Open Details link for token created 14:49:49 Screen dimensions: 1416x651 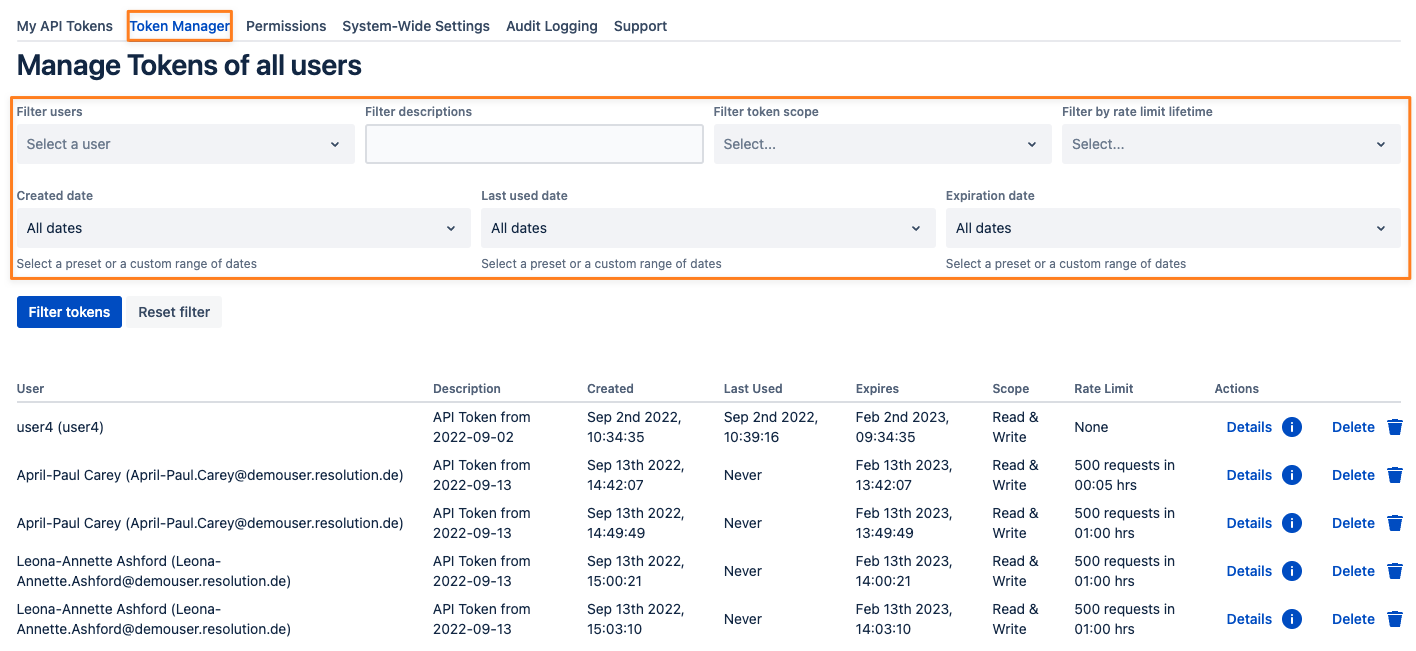click(x=1249, y=523)
